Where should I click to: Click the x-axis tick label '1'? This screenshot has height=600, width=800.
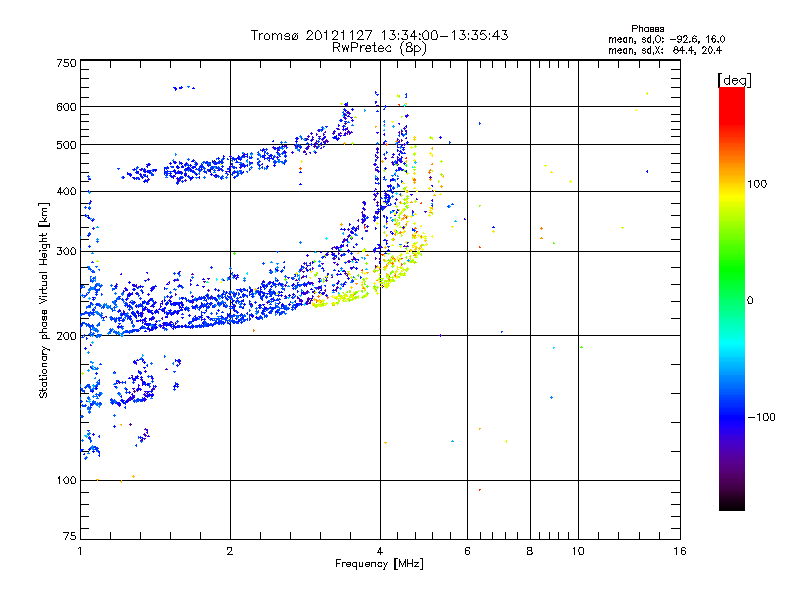pos(80,551)
